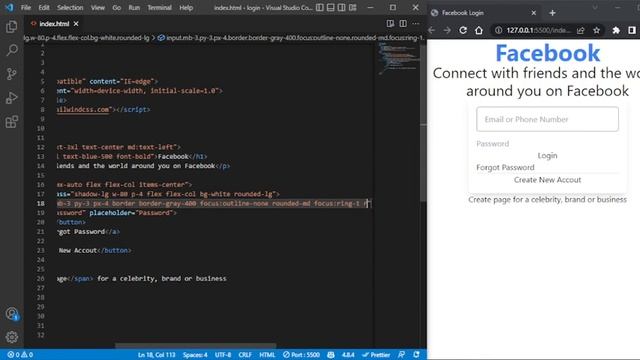This screenshot has height=360, width=640.
Task: Close the index.html editor tab
Action: tap(76, 24)
